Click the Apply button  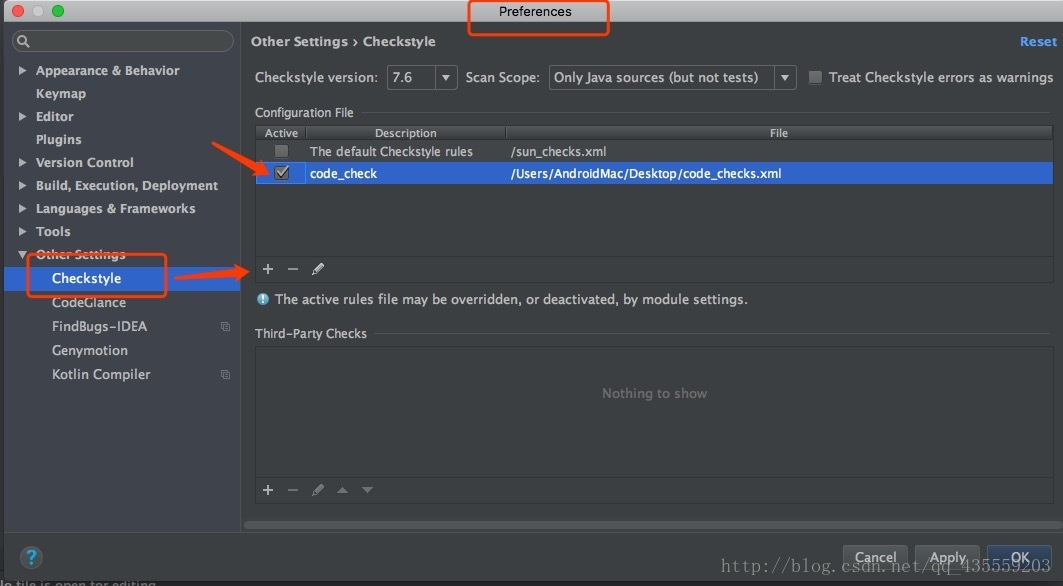pos(947,558)
